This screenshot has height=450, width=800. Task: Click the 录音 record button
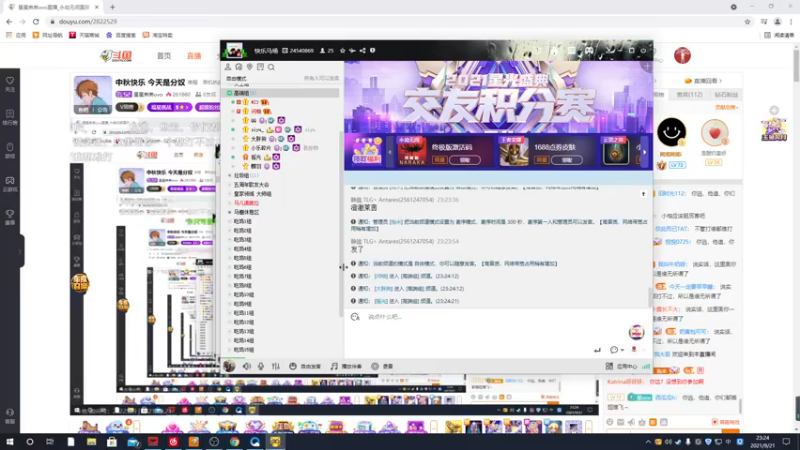click(382, 366)
